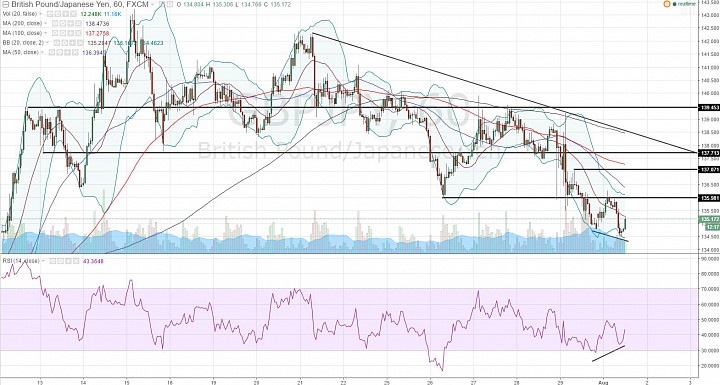The image size is (720, 385).
Task: Select the 135.981 horizontal line price label
Action: click(x=709, y=198)
